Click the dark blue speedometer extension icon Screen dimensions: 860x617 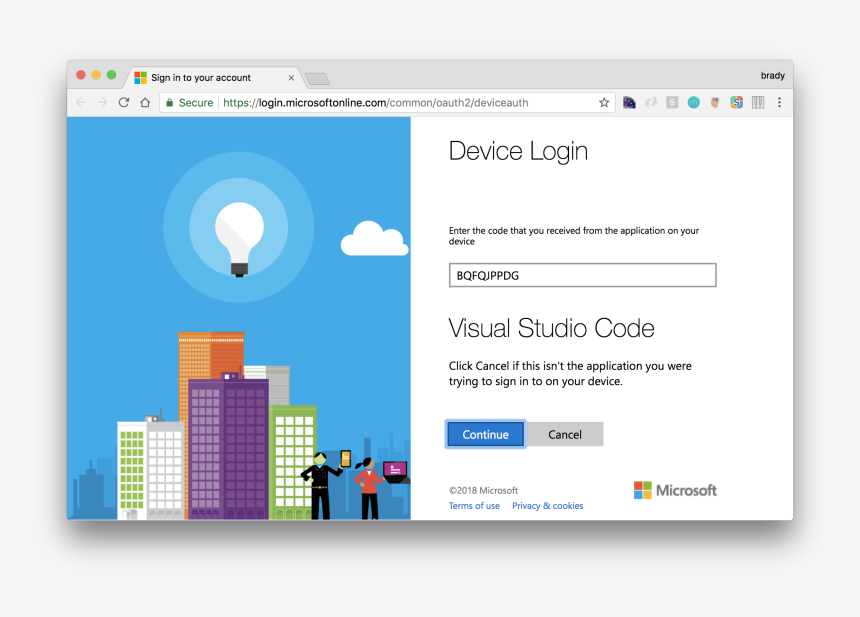629,102
